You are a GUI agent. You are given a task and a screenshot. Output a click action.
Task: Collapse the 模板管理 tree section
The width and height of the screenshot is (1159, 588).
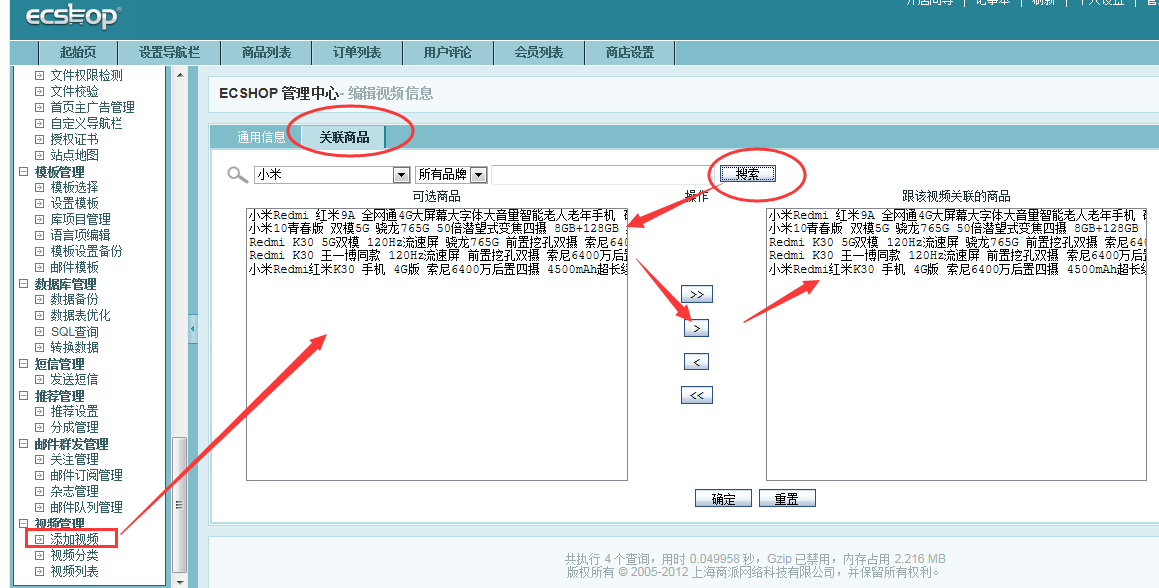point(24,172)
